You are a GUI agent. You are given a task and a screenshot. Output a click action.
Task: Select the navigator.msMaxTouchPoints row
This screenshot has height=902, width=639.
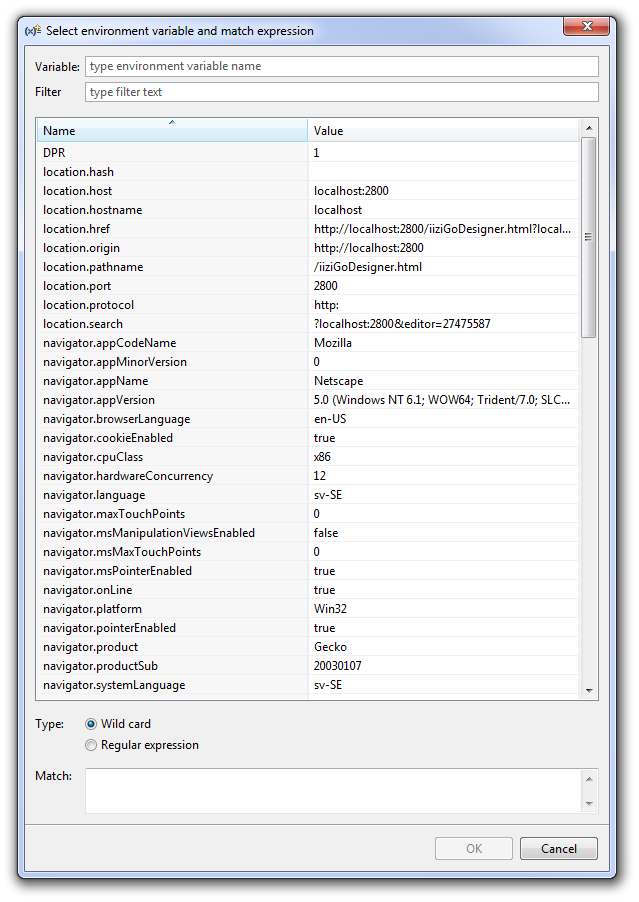(308, 552)
